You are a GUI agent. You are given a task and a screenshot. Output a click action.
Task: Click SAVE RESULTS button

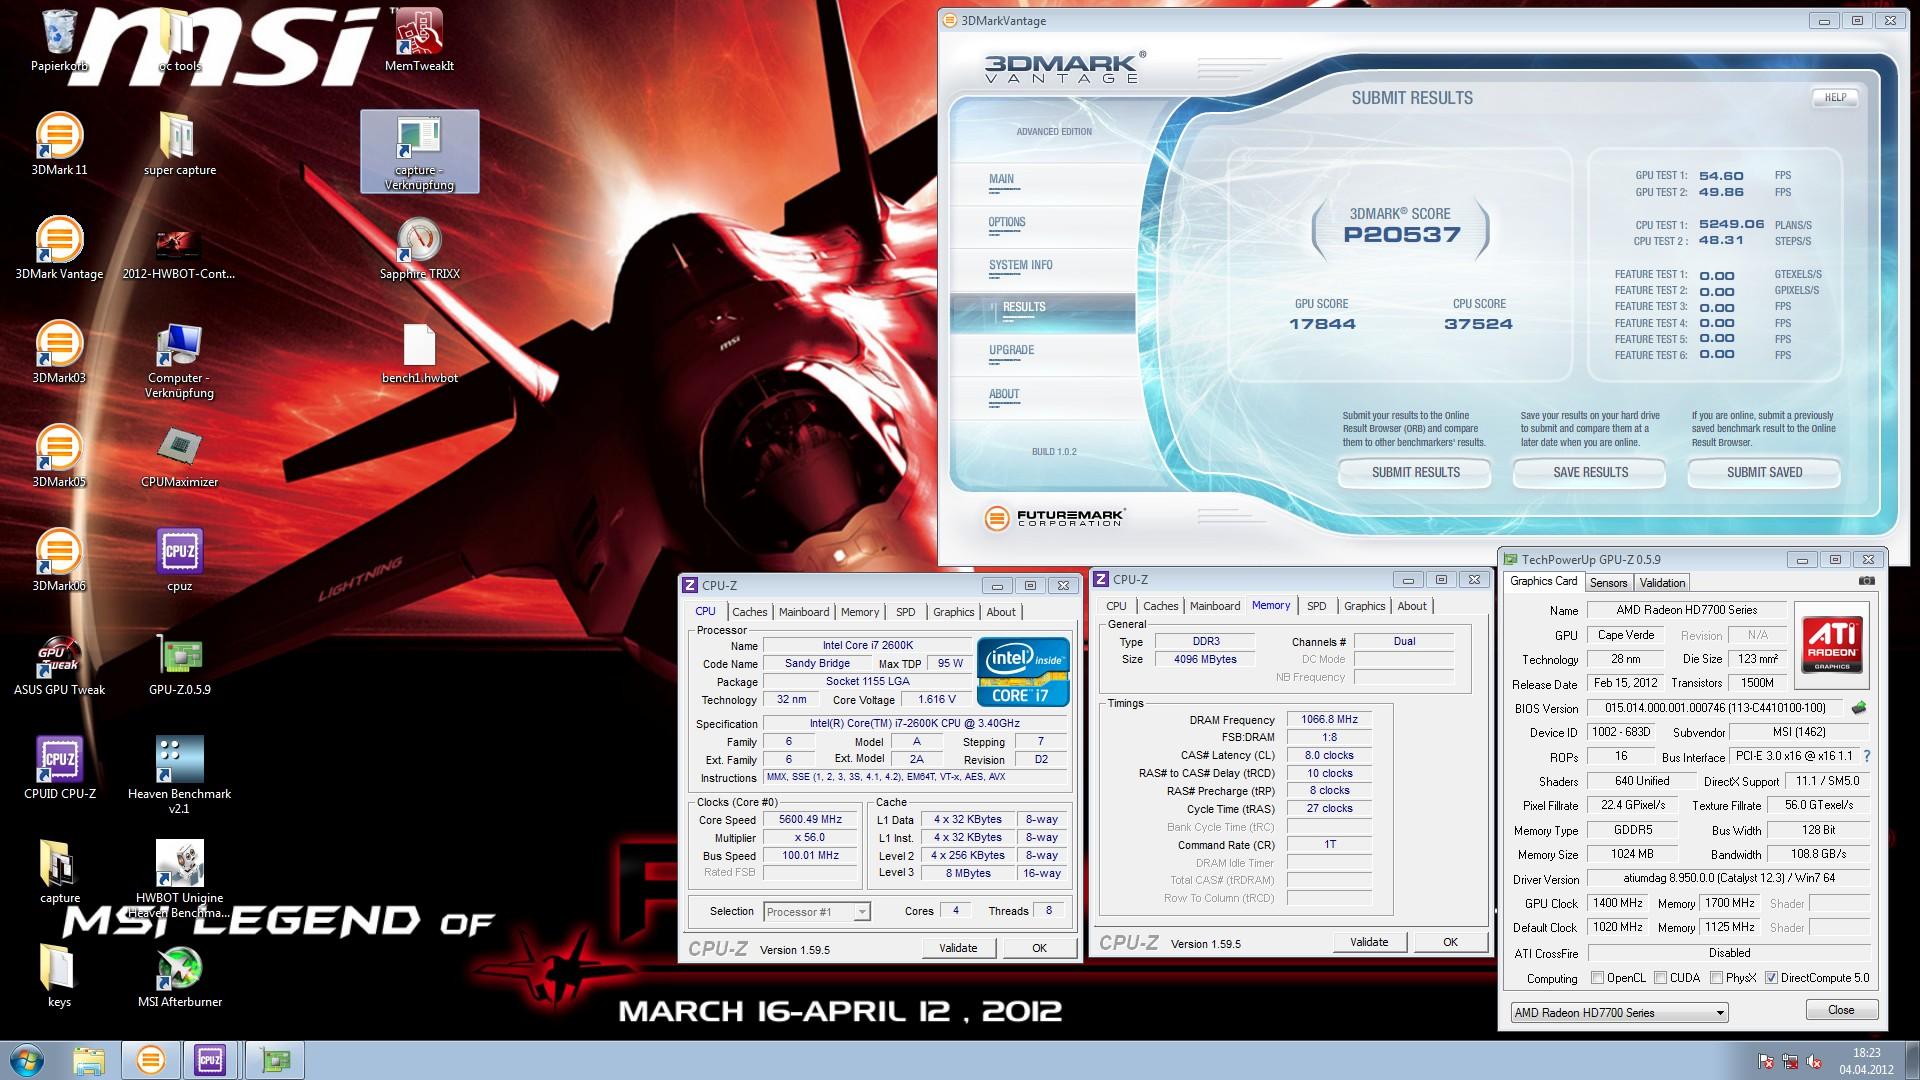(1590, 472)
